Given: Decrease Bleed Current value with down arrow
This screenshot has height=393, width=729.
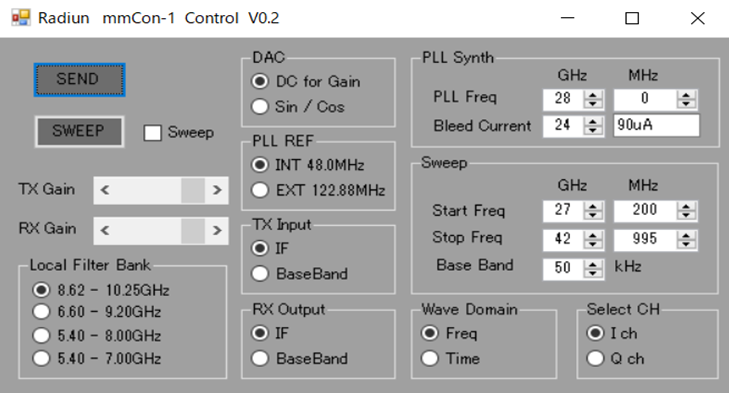Looking at the screenshot, I should tap(592, 130).
